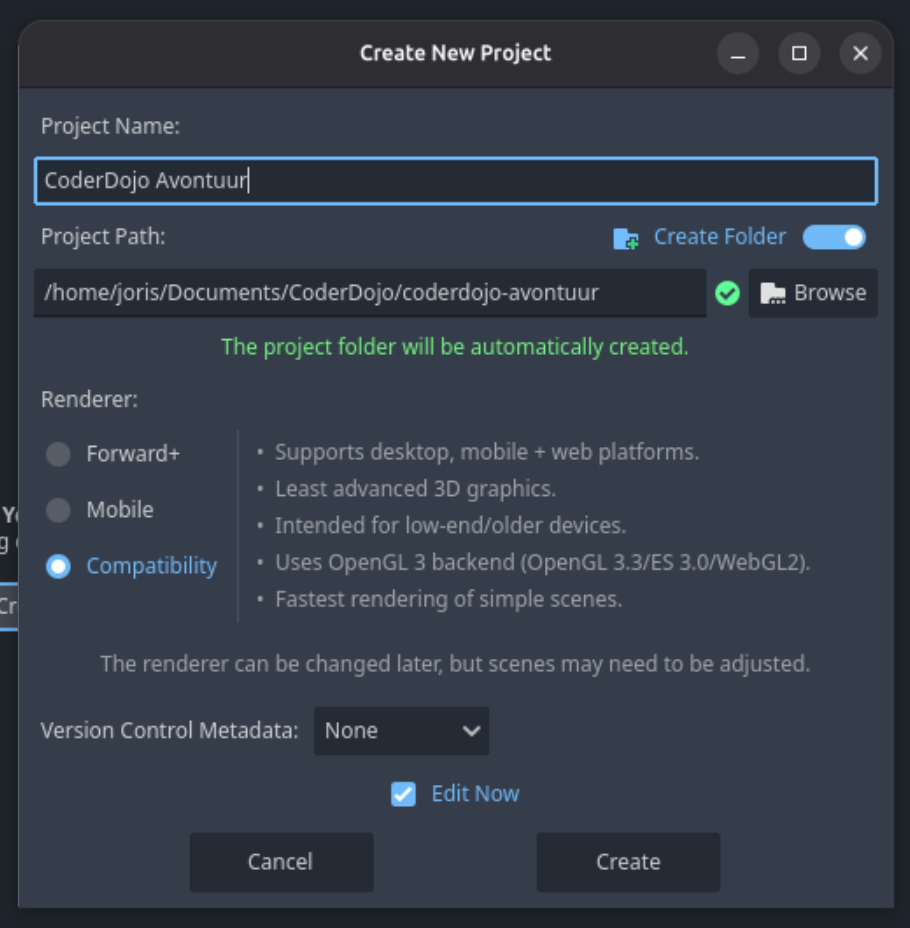This screenshot has height=928, width=910.
Task: Click the folder icon on Browse button
Action: [x=772, y=294]
